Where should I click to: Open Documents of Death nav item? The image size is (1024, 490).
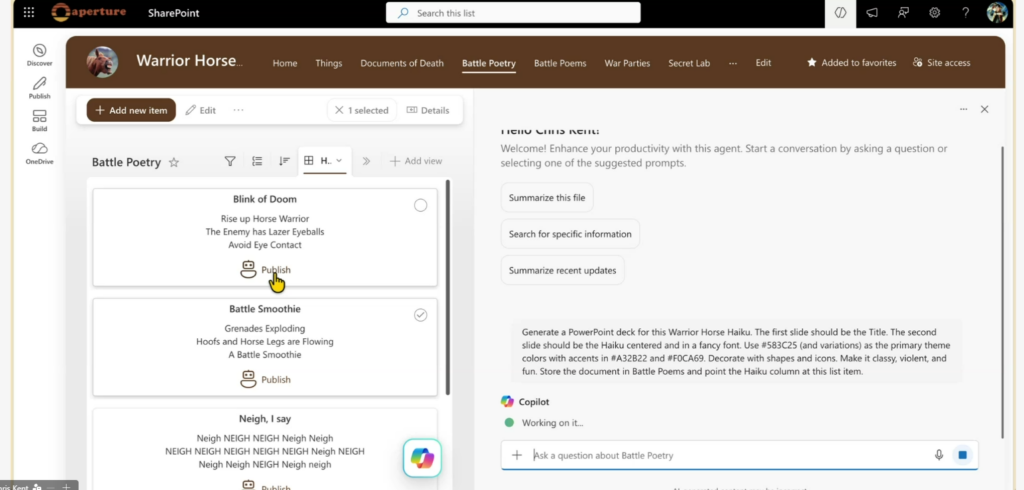click(402, 63)
